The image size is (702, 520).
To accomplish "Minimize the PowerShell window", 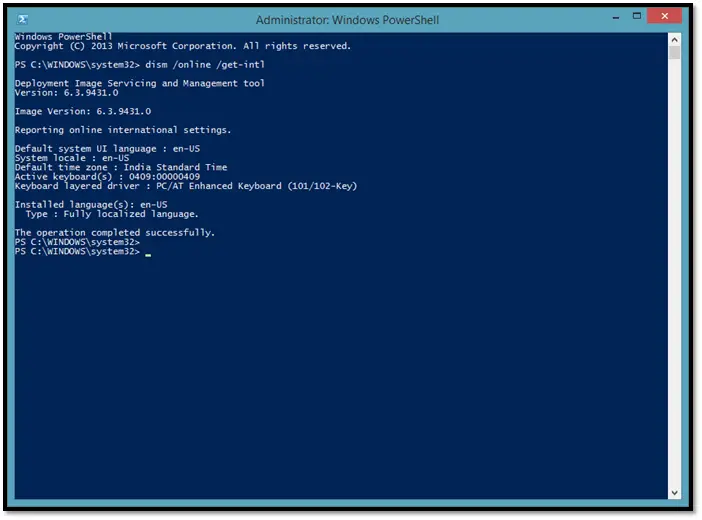I will [x=616, y=17].
